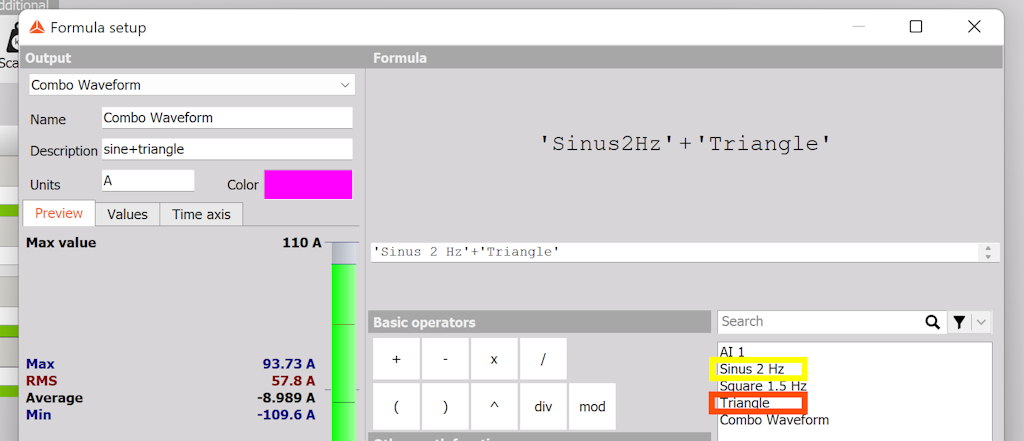Viewport: 1024px width, 441px height.
Task: Select AI 1 channel in list
Action: [x=731, y=351]
